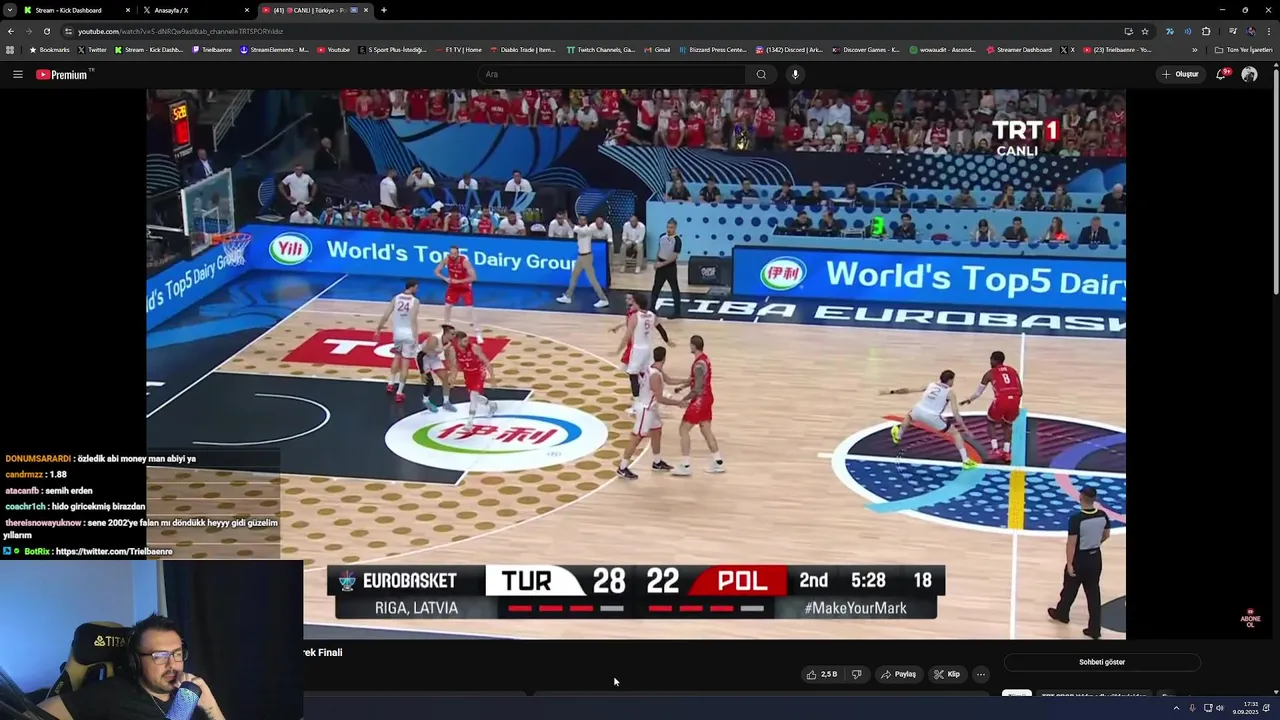
Task: Click the install/cast icon in address bar
Action: pyautogui.click(x=1128, y=31)
